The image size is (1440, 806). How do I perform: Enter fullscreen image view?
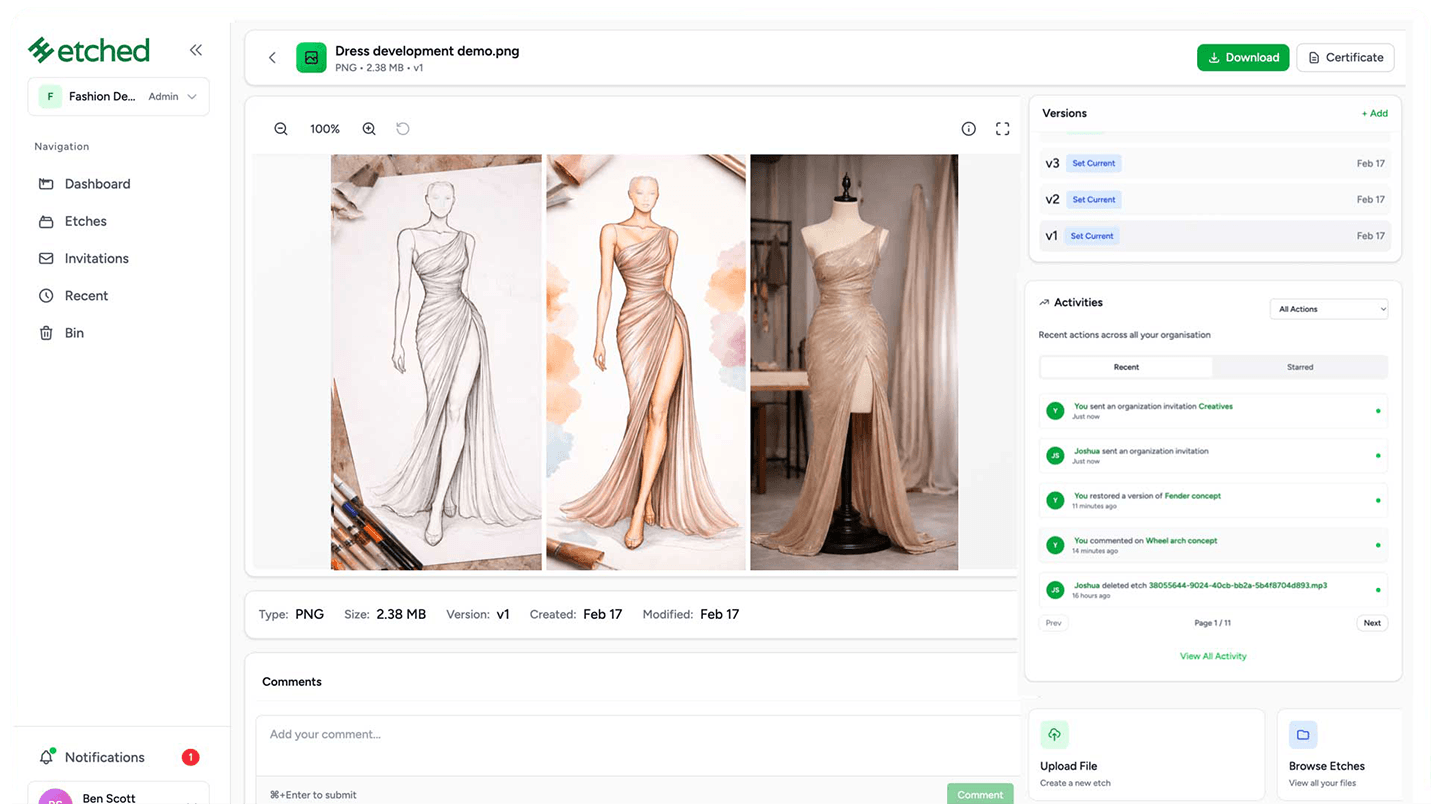click(1002, 129)
